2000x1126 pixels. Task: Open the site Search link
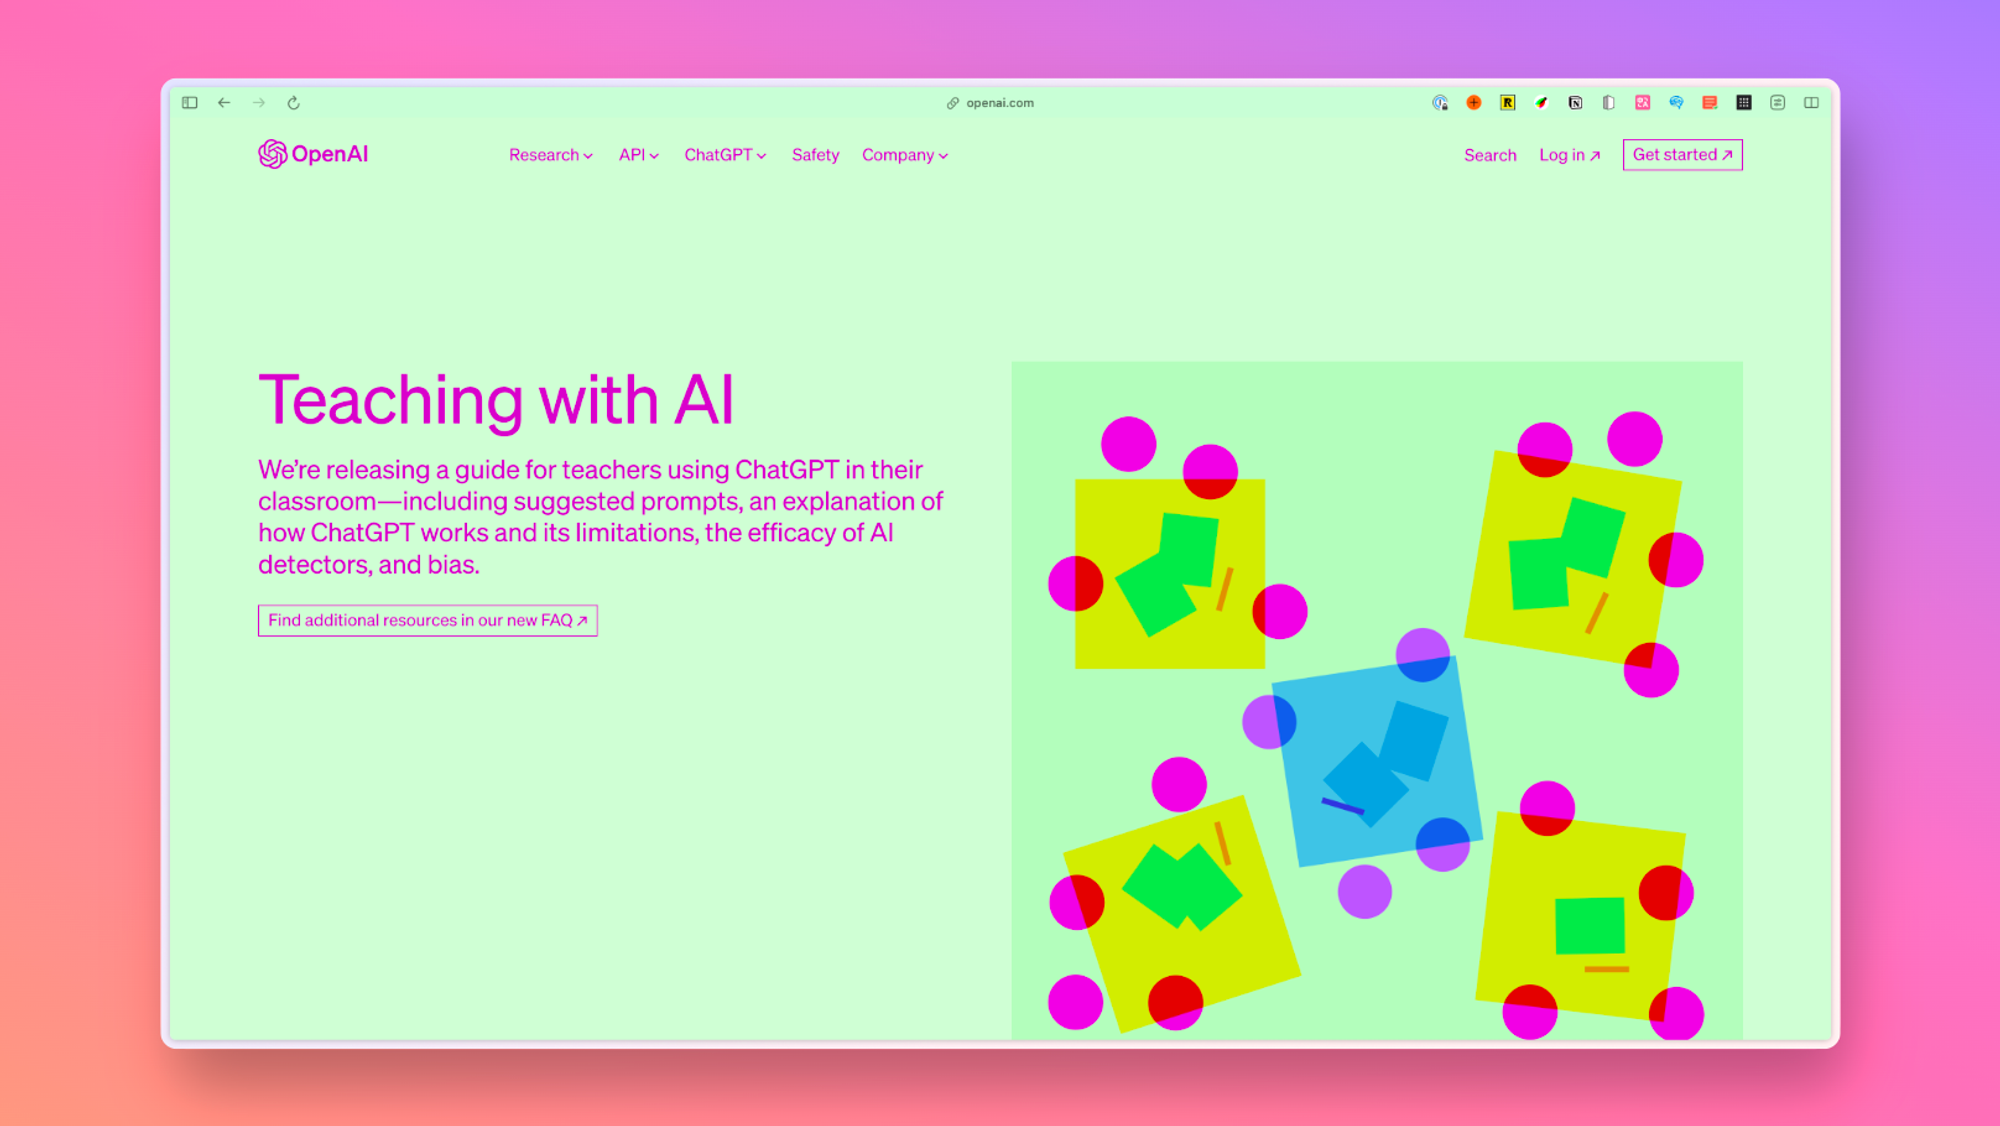1490,155
